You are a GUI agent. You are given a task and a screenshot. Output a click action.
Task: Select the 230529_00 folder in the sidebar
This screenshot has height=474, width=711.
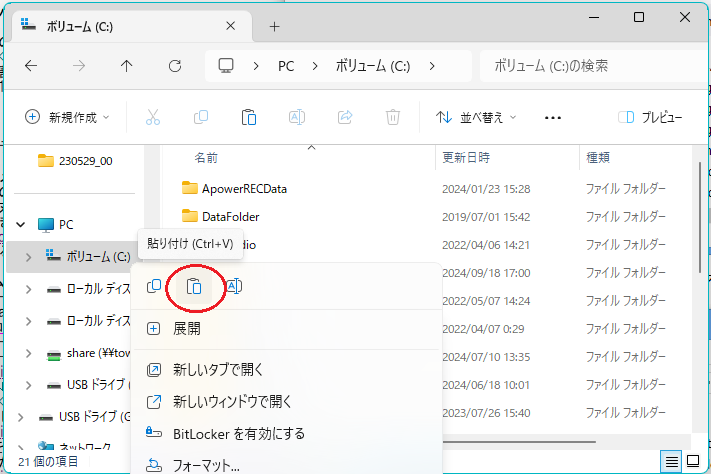click(x=75, y=161)
